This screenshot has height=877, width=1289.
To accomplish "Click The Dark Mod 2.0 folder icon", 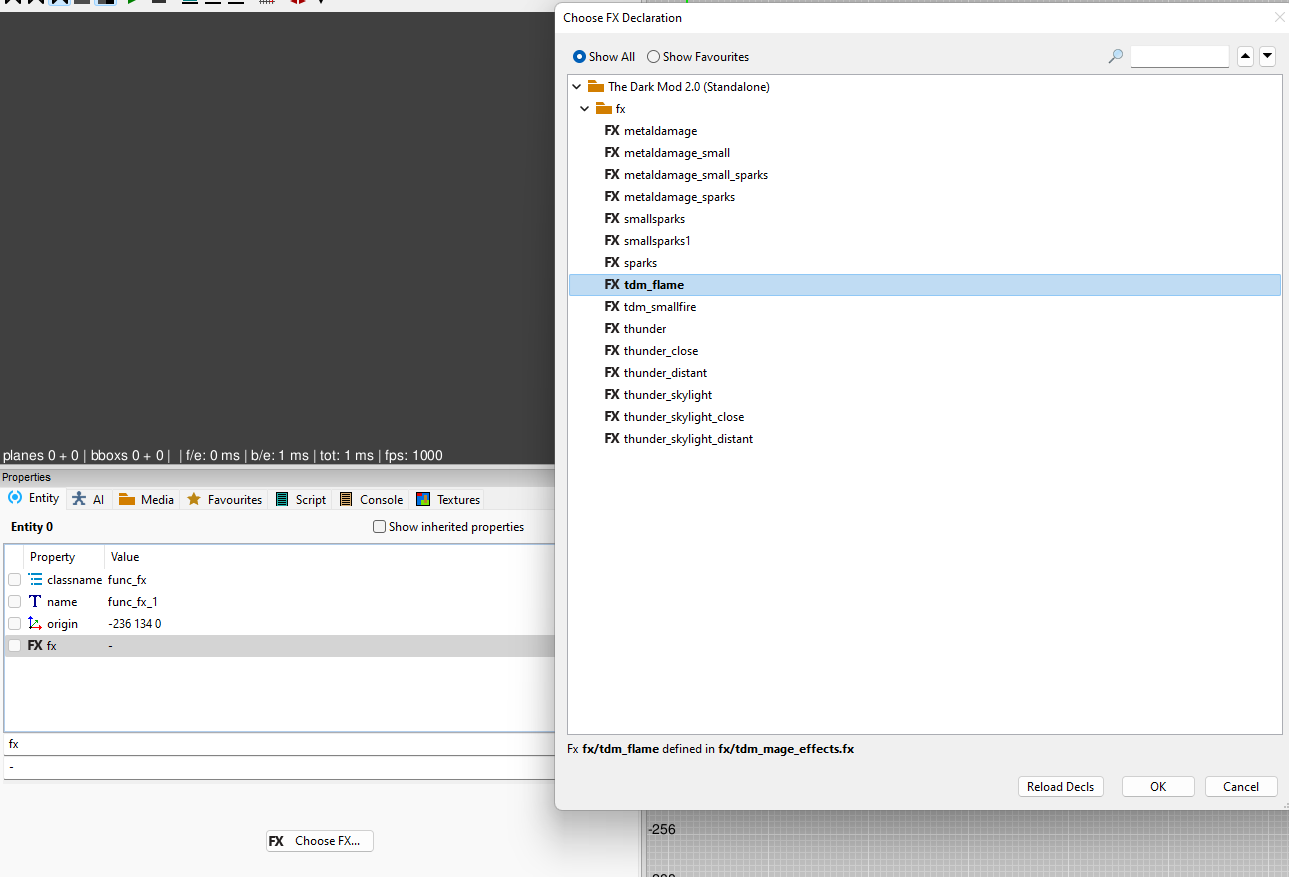I will (596, 87).
